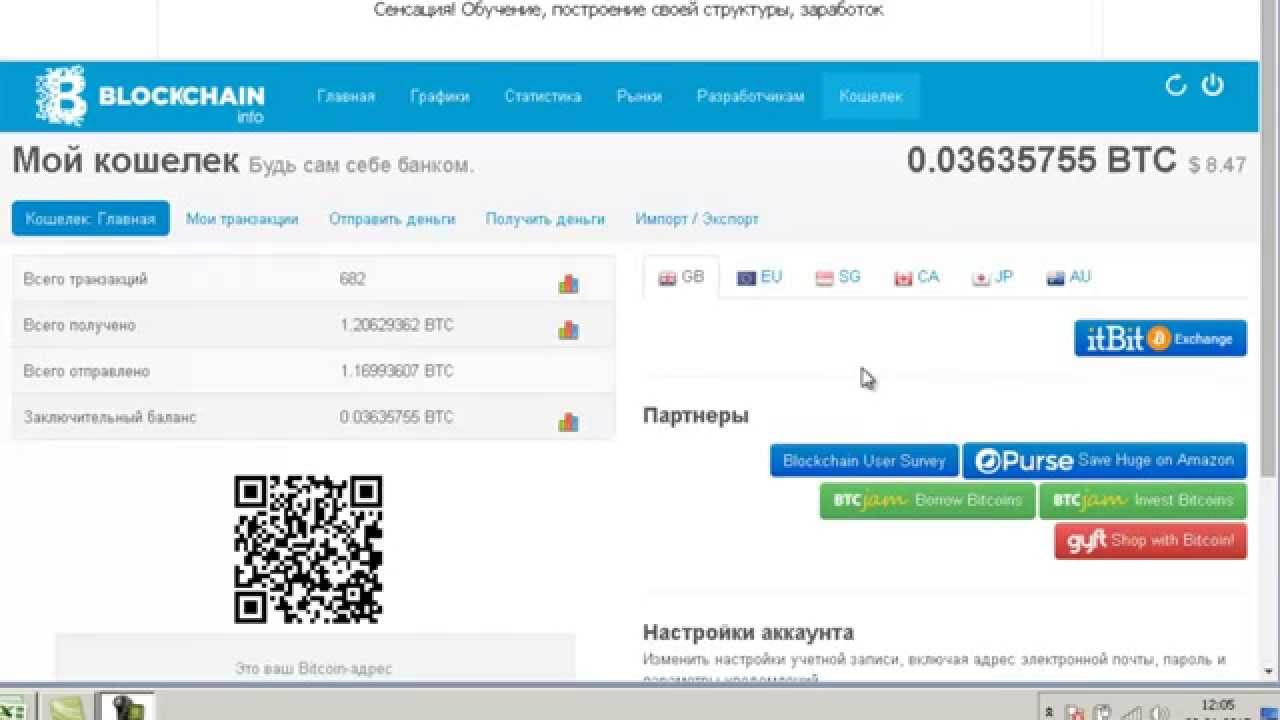The height and width of the screenshot is (720, 1280).
Task: Click the 682 transactions value
Action: coord(353,279)
